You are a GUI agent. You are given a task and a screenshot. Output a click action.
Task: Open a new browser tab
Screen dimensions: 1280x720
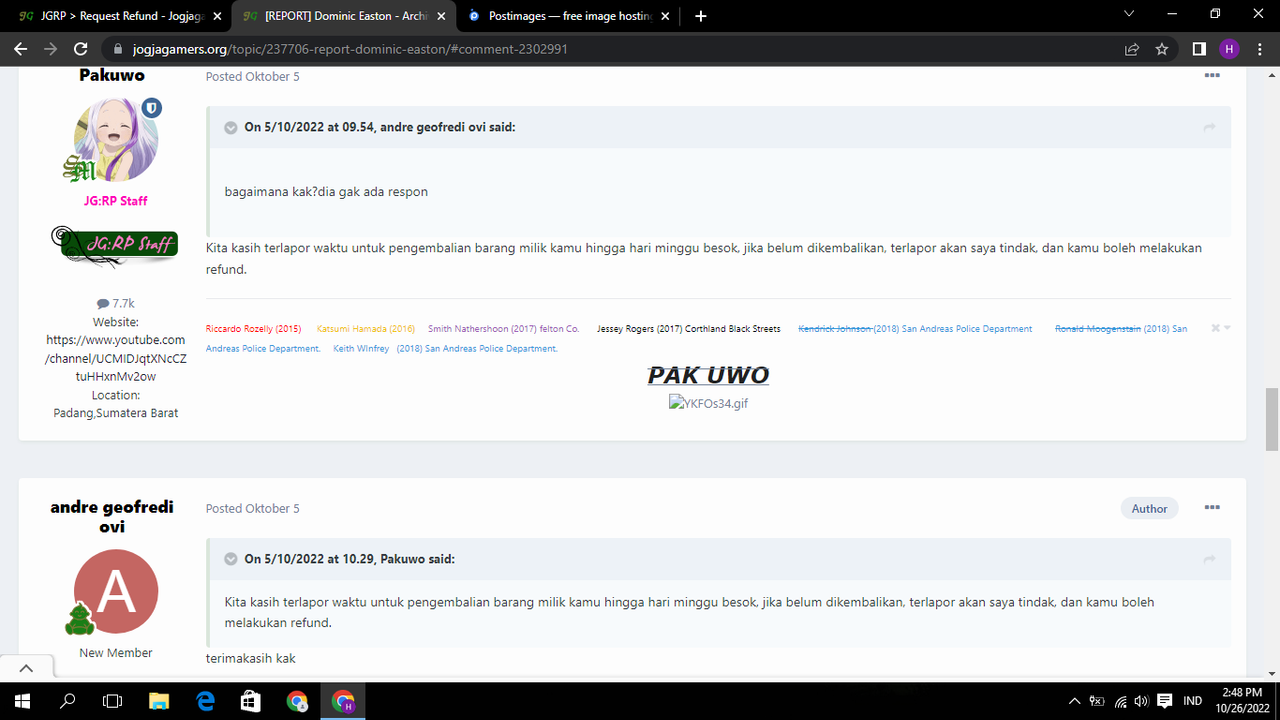point(701,16)
